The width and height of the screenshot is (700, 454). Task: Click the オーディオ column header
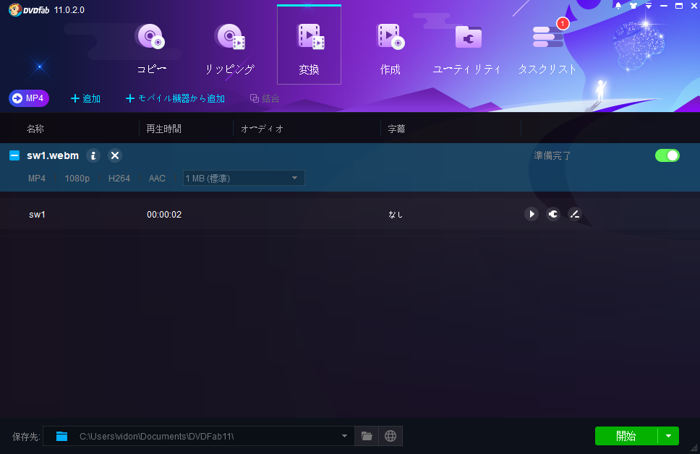[x=262, y=129]
